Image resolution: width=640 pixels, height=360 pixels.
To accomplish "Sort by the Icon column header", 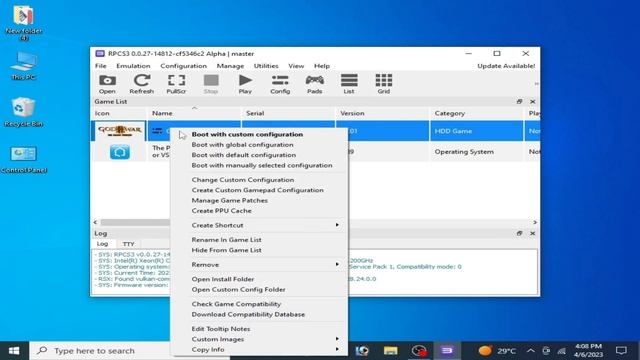I will click(x=119, y=113).
